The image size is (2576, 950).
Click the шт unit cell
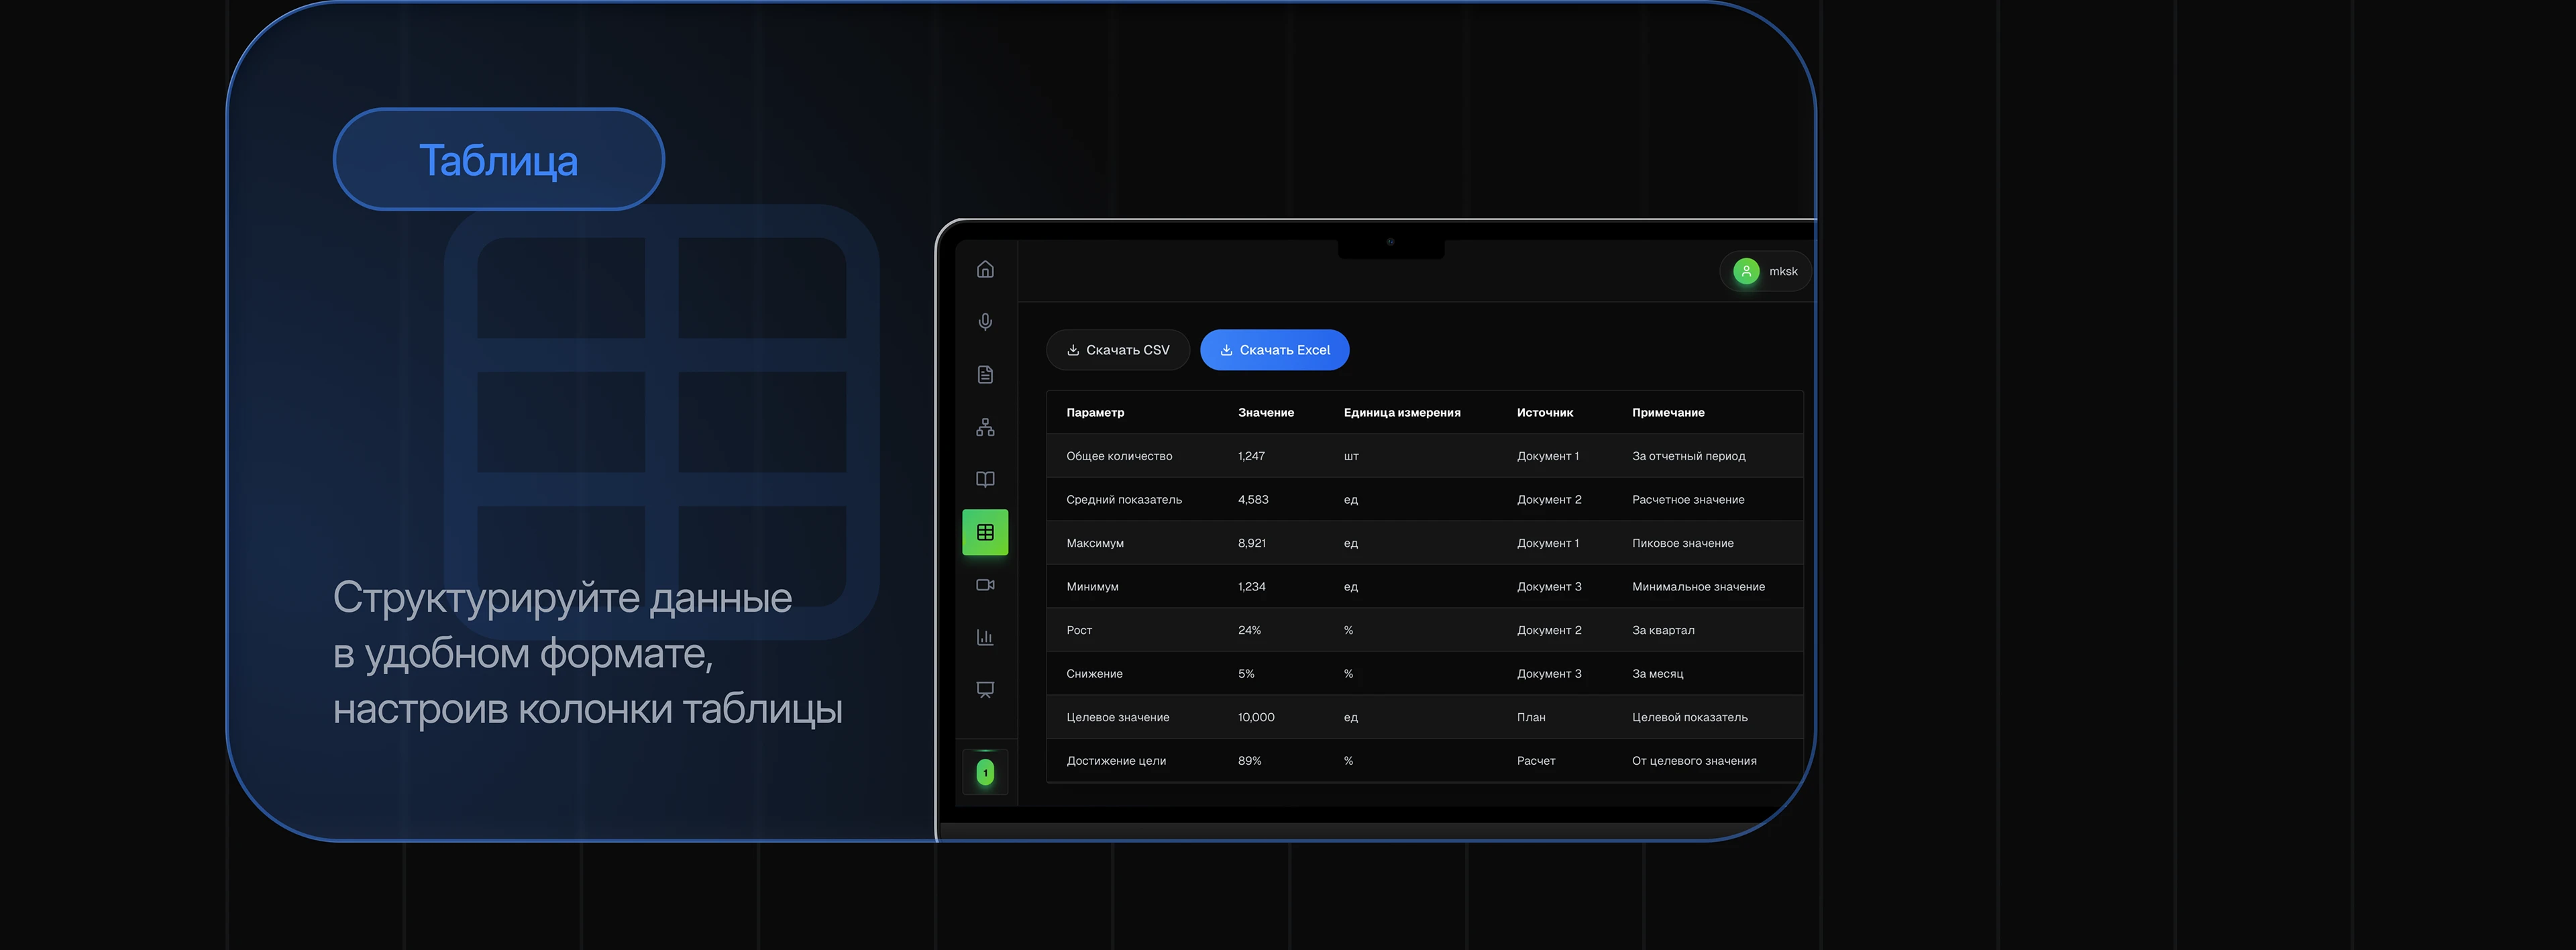coord(1351,456)
